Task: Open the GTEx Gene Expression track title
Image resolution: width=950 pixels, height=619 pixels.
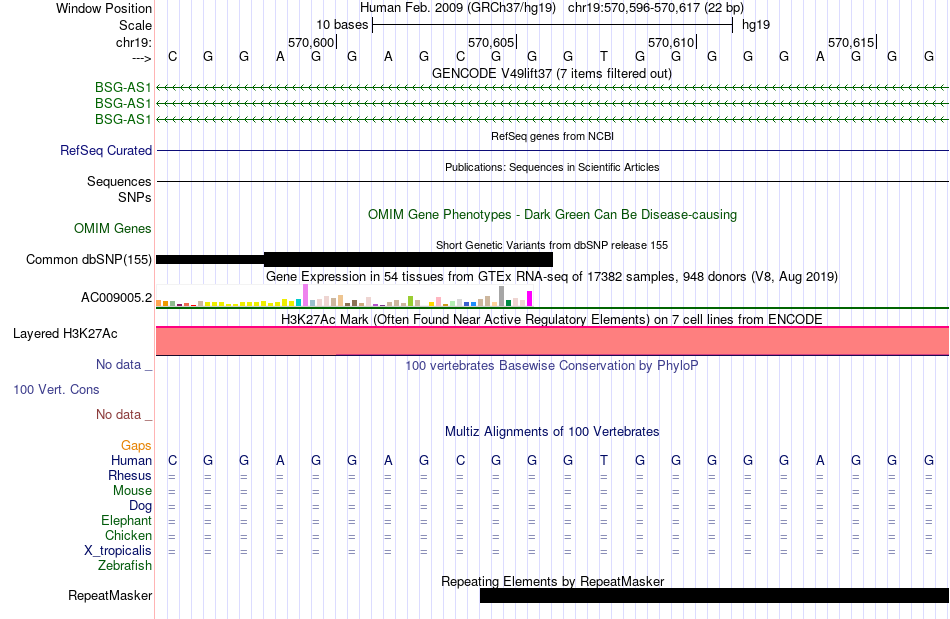Action: pyautogui.click(x=552, y=277)
